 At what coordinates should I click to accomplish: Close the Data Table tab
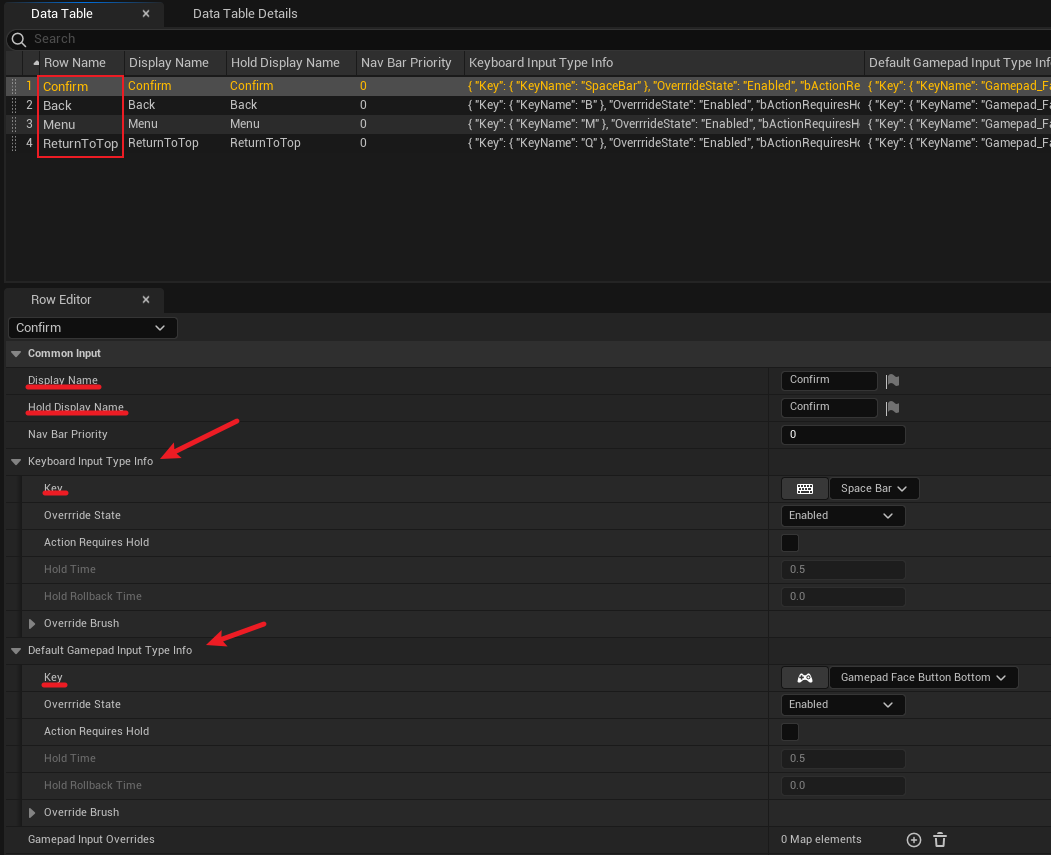point(145,13)
